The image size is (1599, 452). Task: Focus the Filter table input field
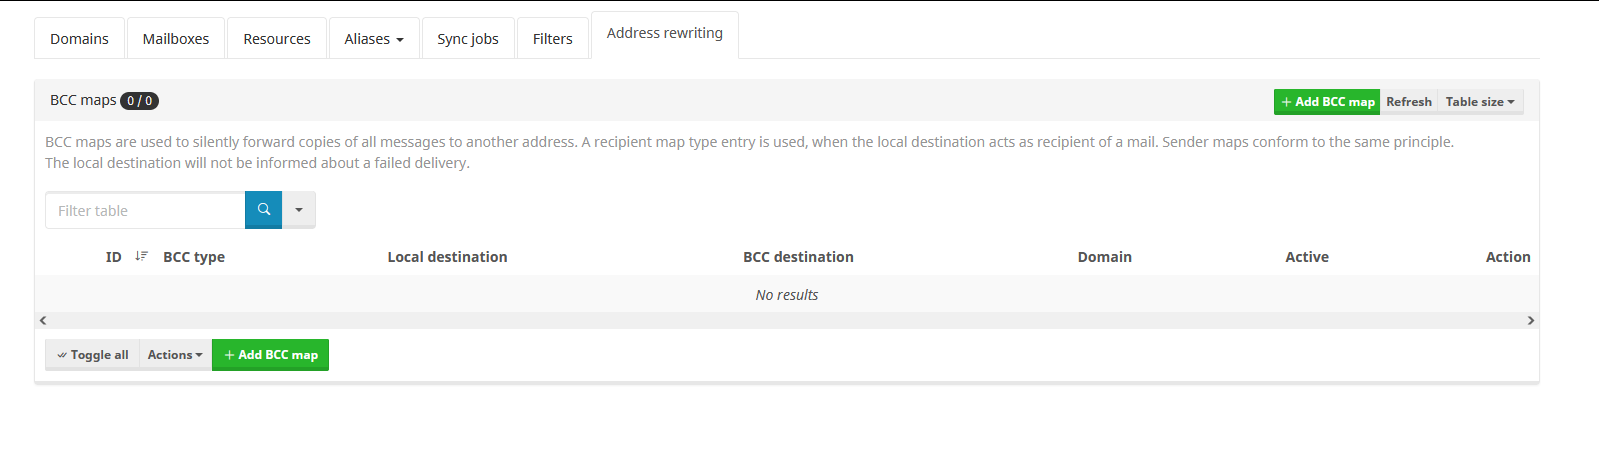145,210
